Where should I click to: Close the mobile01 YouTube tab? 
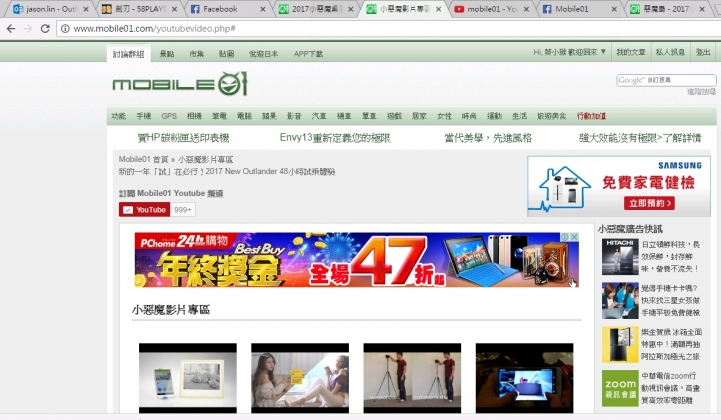526,9
